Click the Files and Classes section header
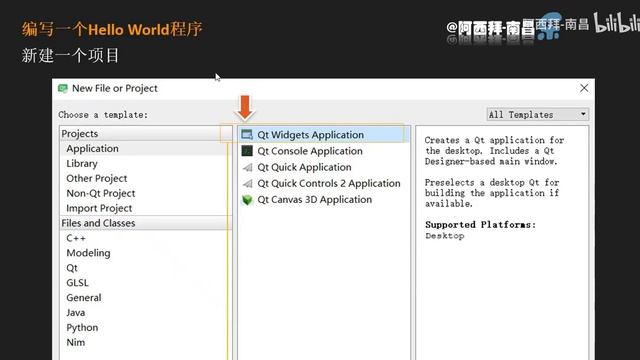 click(x=145, y=223)
